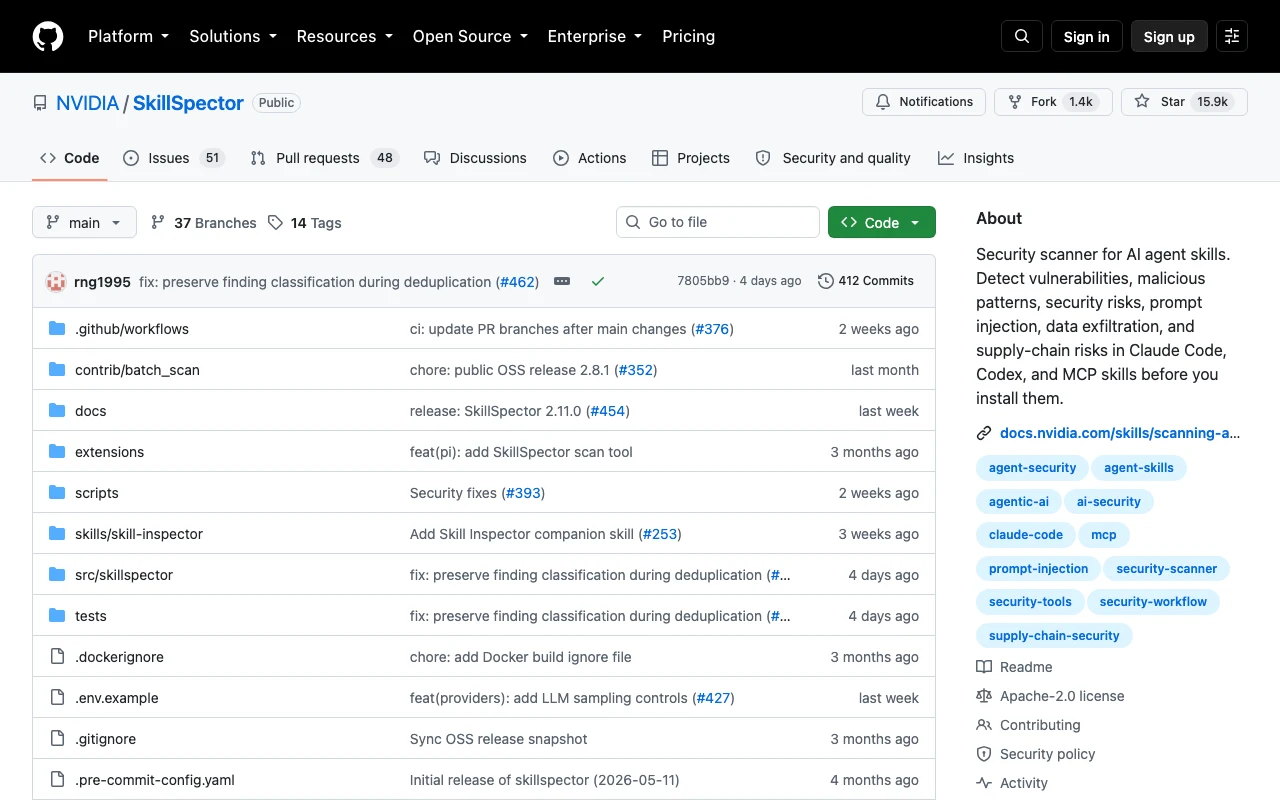Click the .github/workflows folder icon
This screenshot has height=800, width=1280.
click(57, 329)
